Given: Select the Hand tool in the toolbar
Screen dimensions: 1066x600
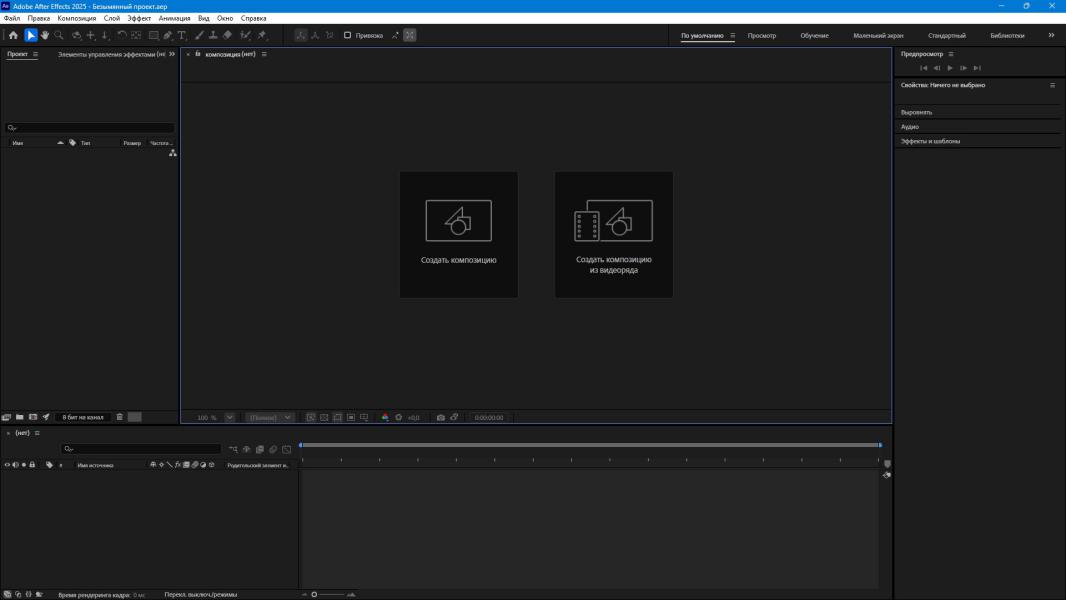Looking at the screenshot, I should pos(45,35).
